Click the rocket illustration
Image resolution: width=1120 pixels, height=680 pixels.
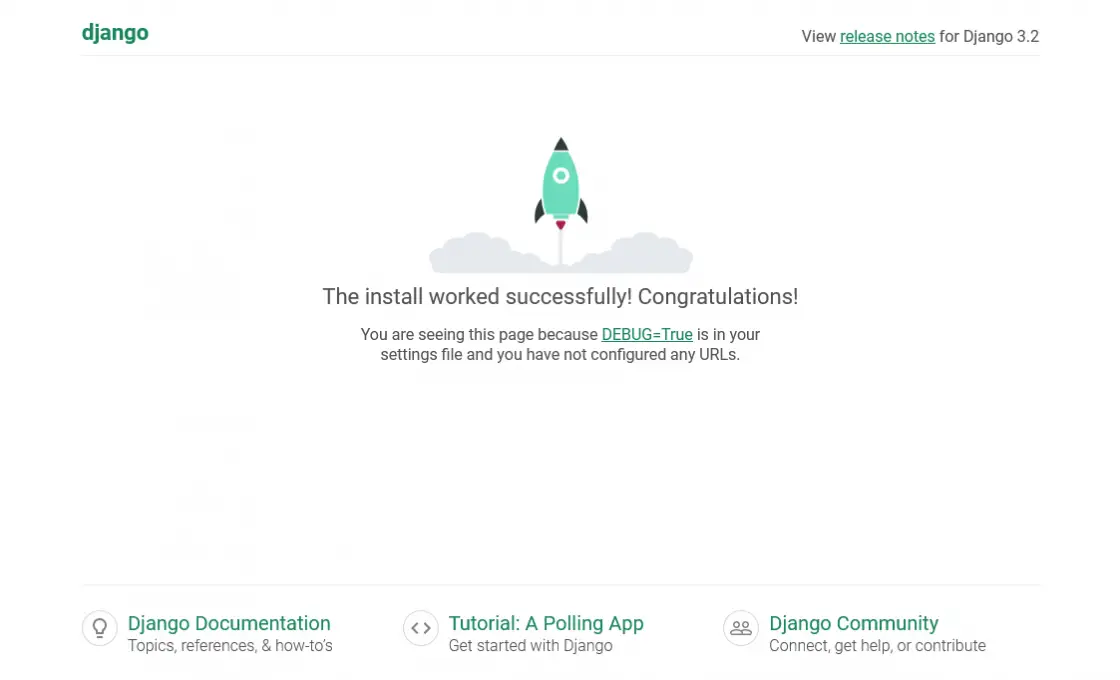pyautogui.click(x=561, y=205)
